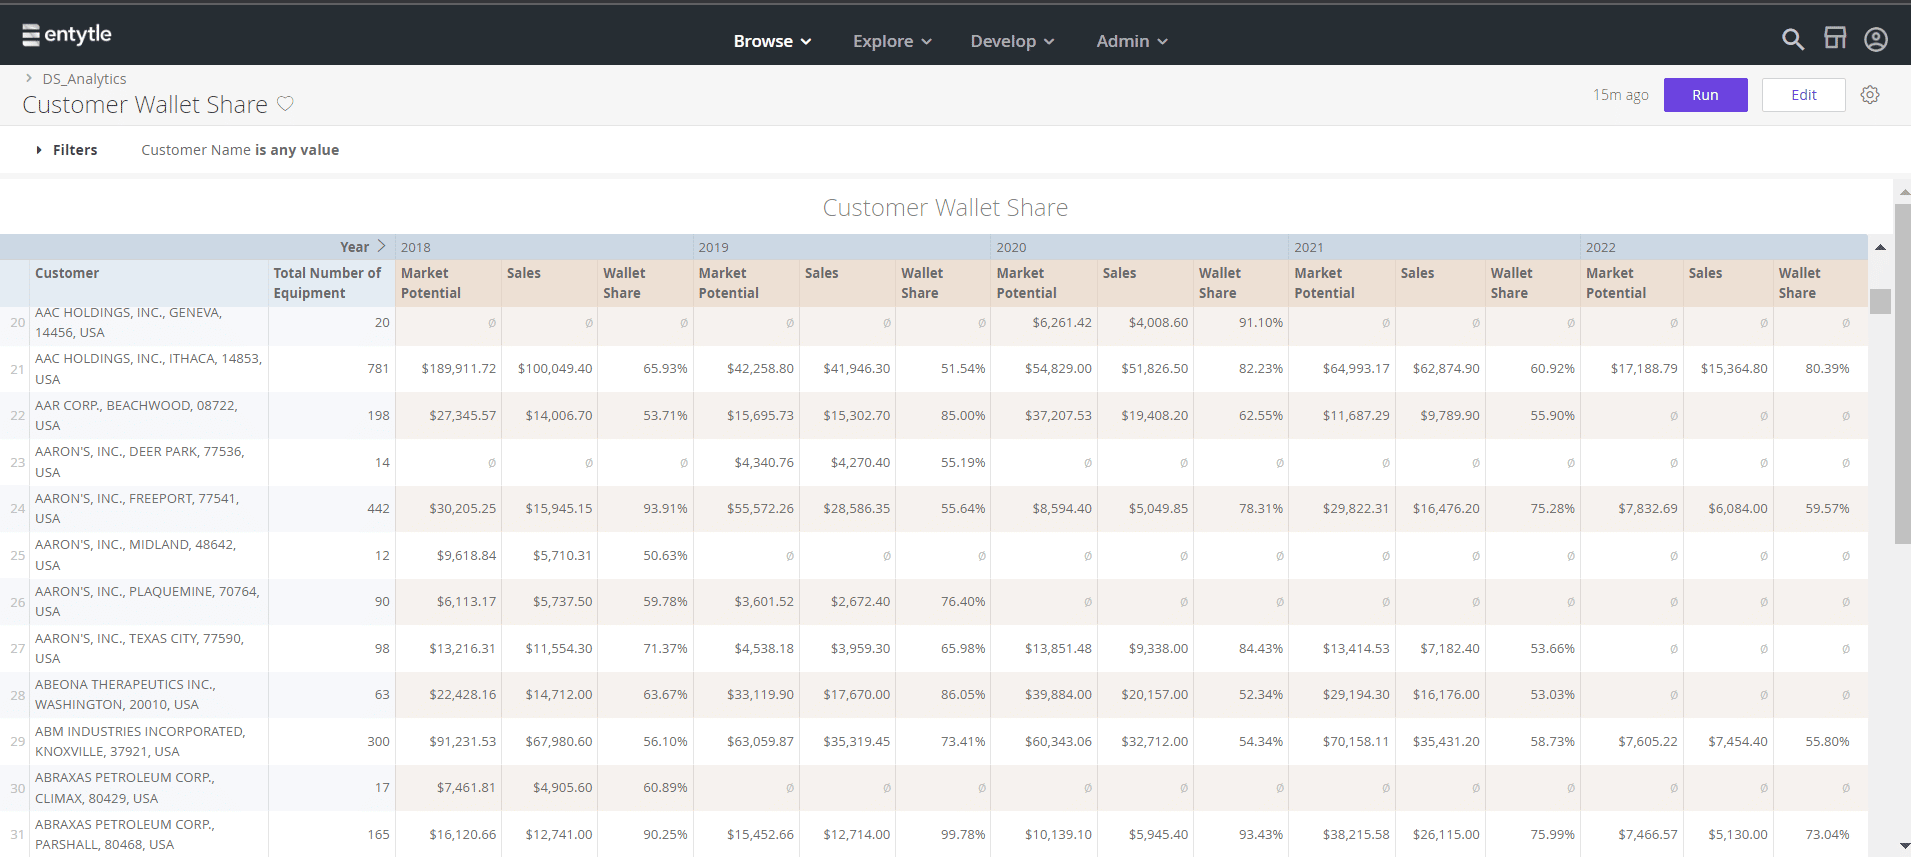Select AARON'S, INC., MIDLAND customer

point(135,555)
